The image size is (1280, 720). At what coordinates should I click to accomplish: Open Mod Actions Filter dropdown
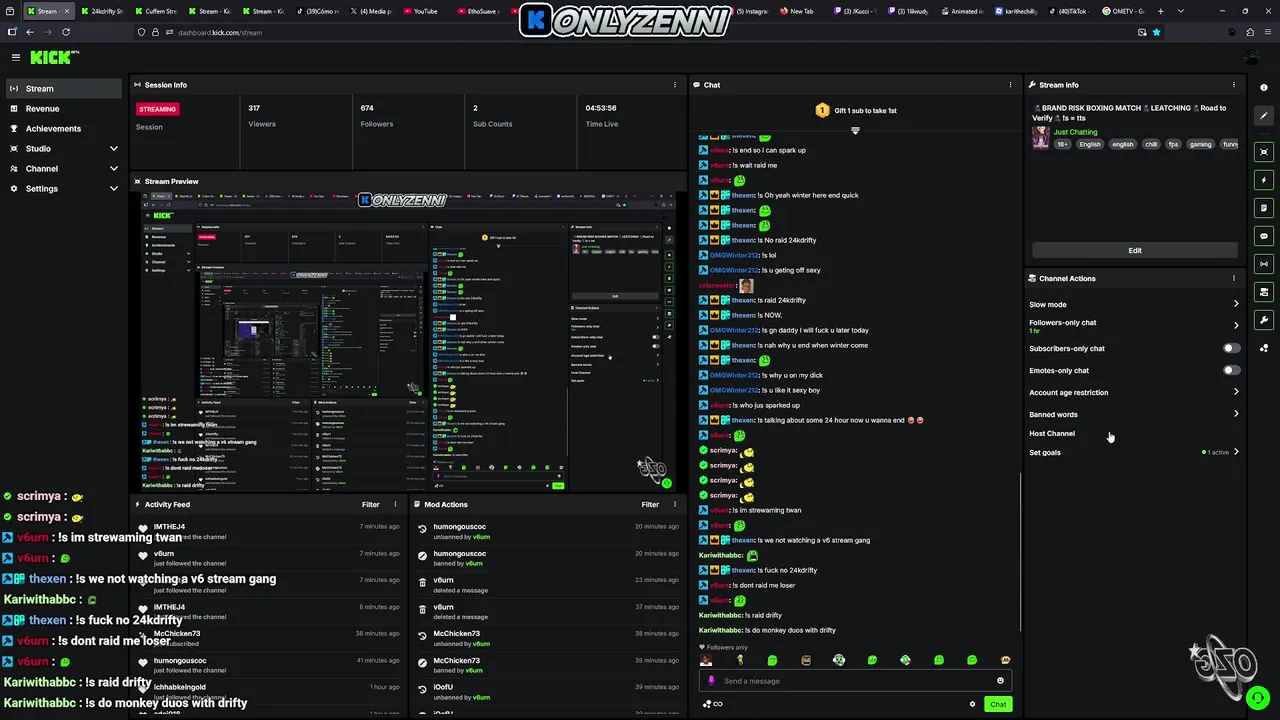click(x=650, y=504)
